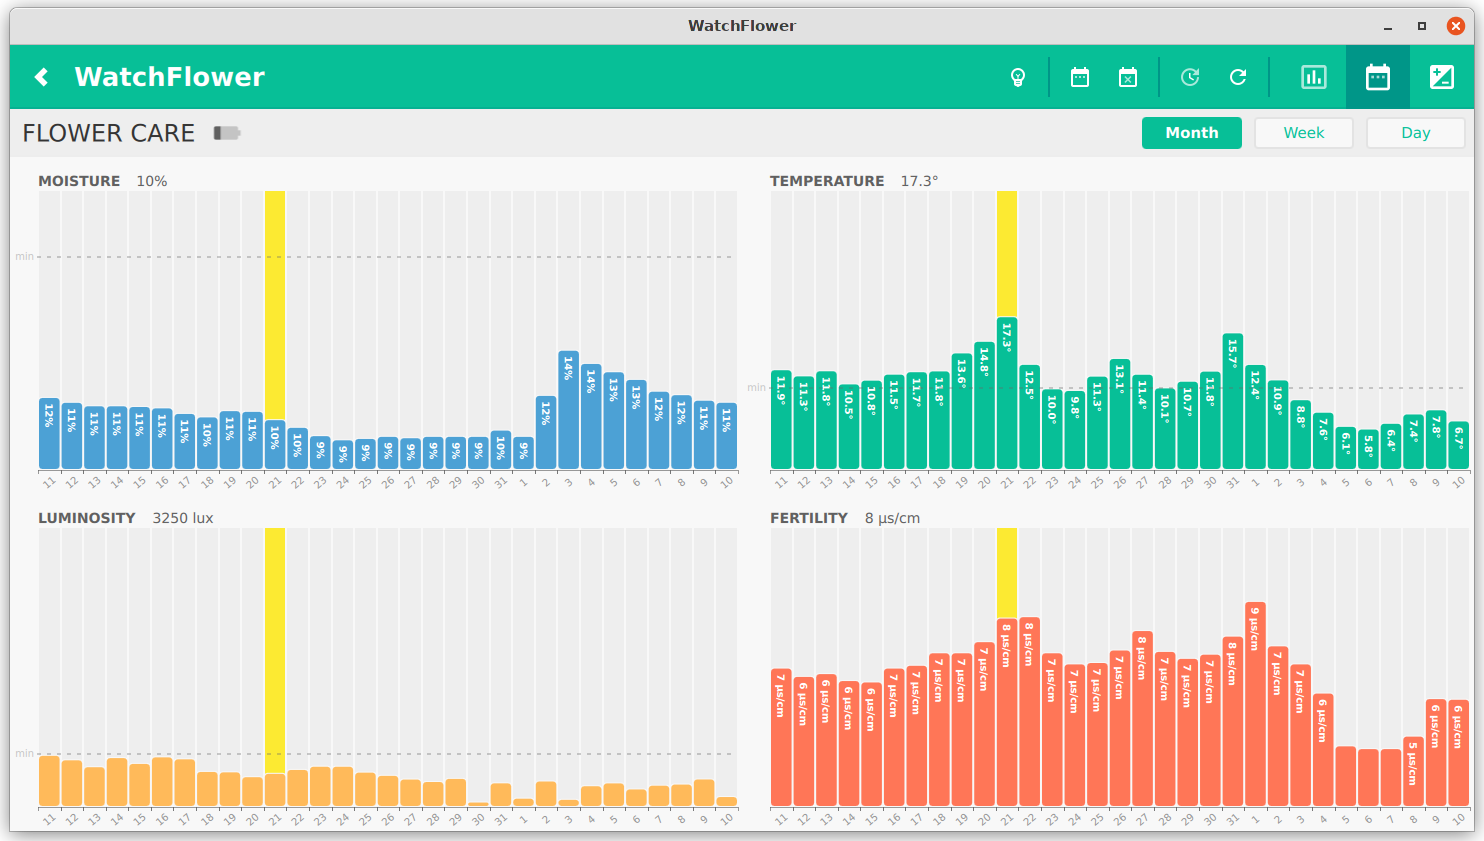Click the WatchFlower title in the green header
Screen dimensions: 1484x841
(170, 77)
